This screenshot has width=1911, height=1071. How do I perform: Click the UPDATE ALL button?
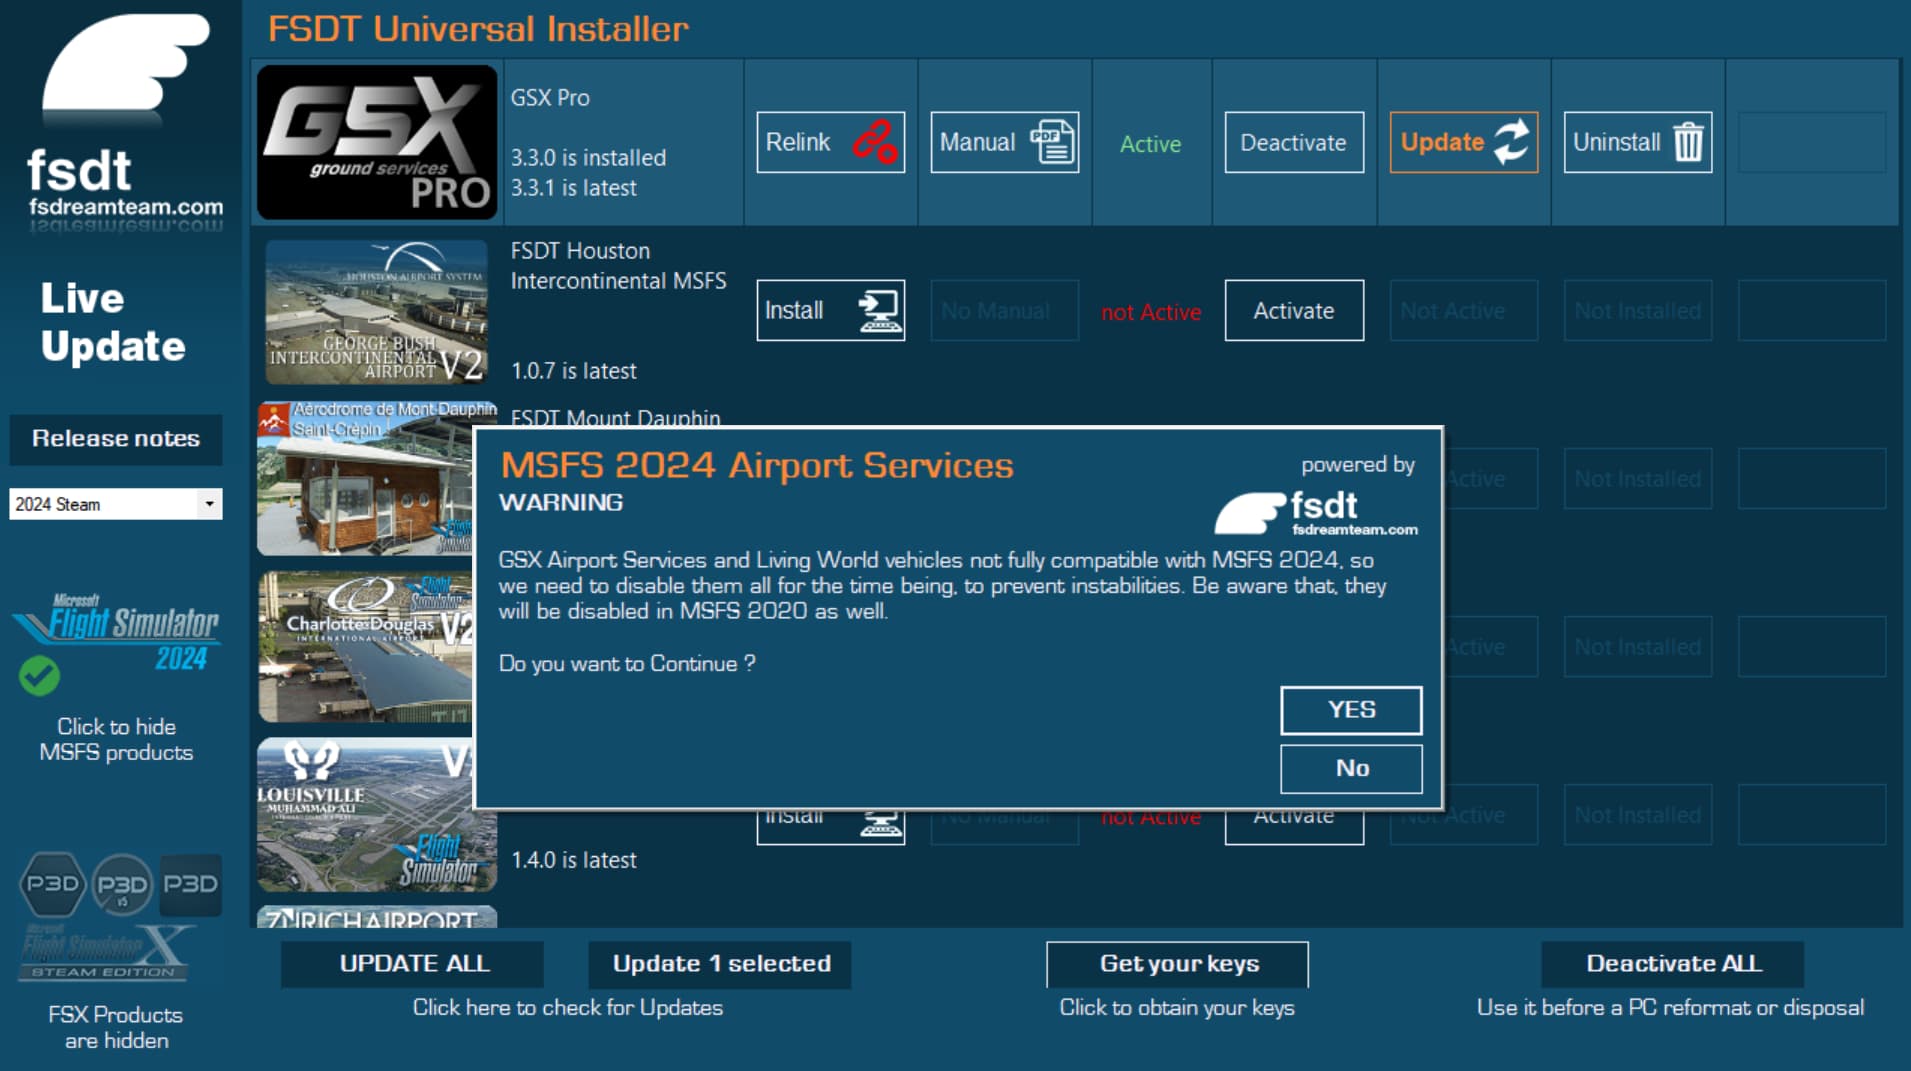tap(413, 964)
